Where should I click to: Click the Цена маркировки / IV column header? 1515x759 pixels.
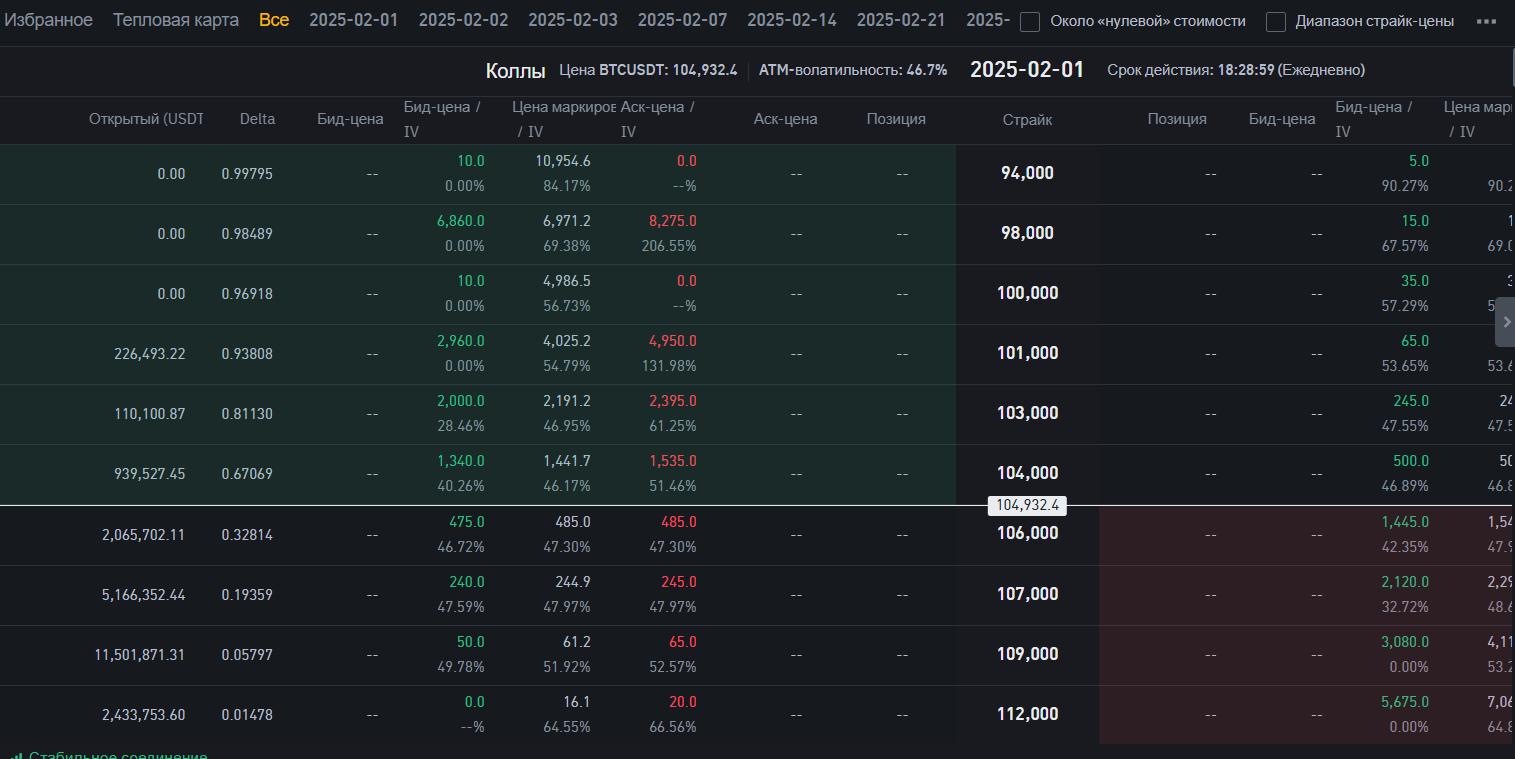click(x=563, y=119)
